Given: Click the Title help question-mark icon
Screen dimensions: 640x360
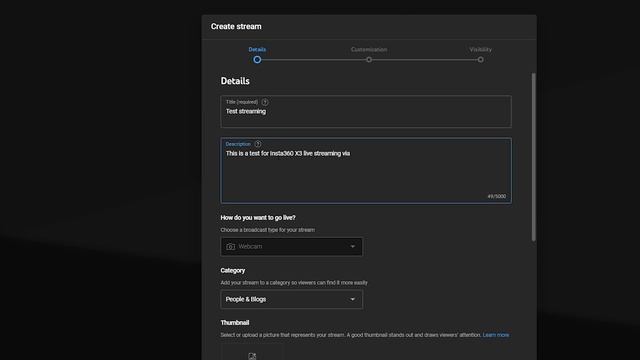Looking at the screenshot, I should click(265, 102).
